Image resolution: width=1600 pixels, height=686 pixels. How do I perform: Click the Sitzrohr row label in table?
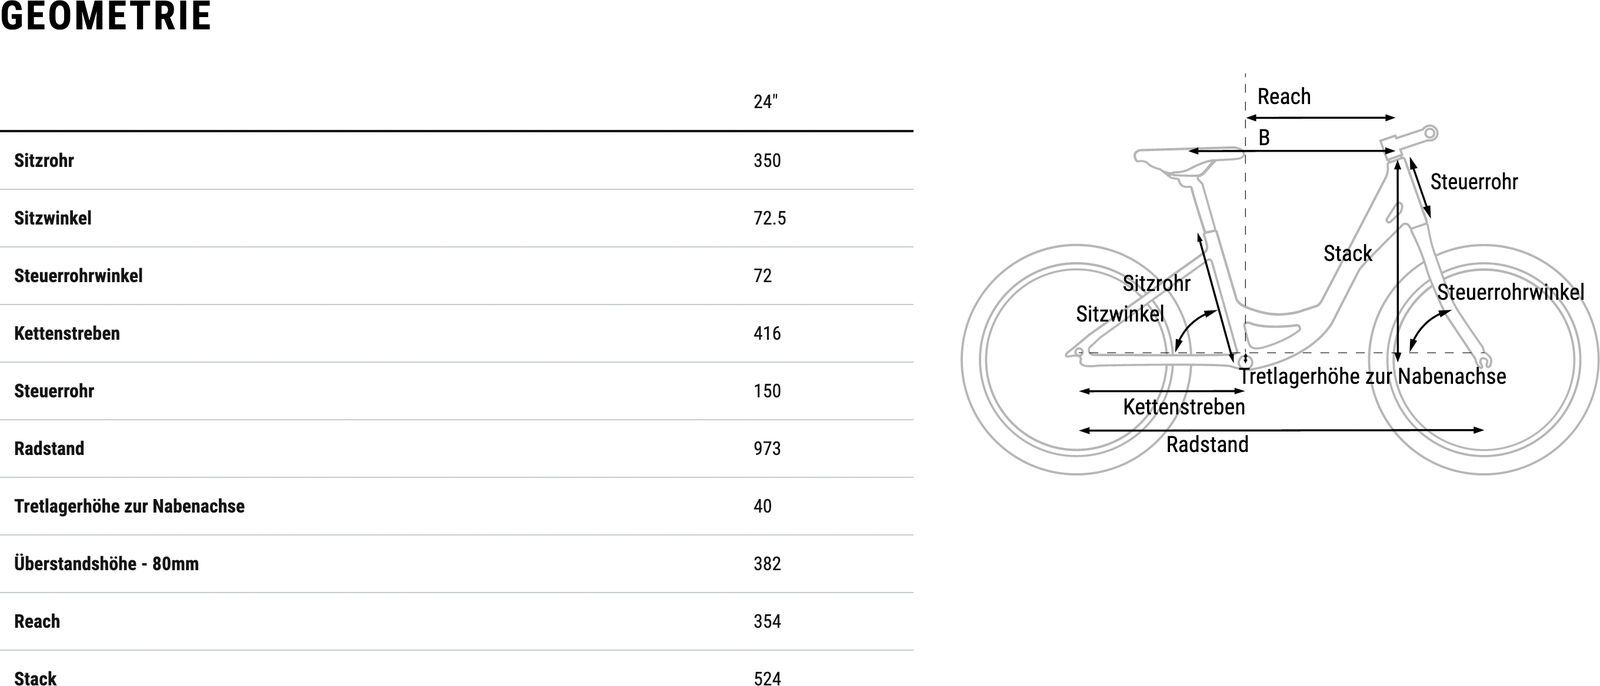click(44, 160)
